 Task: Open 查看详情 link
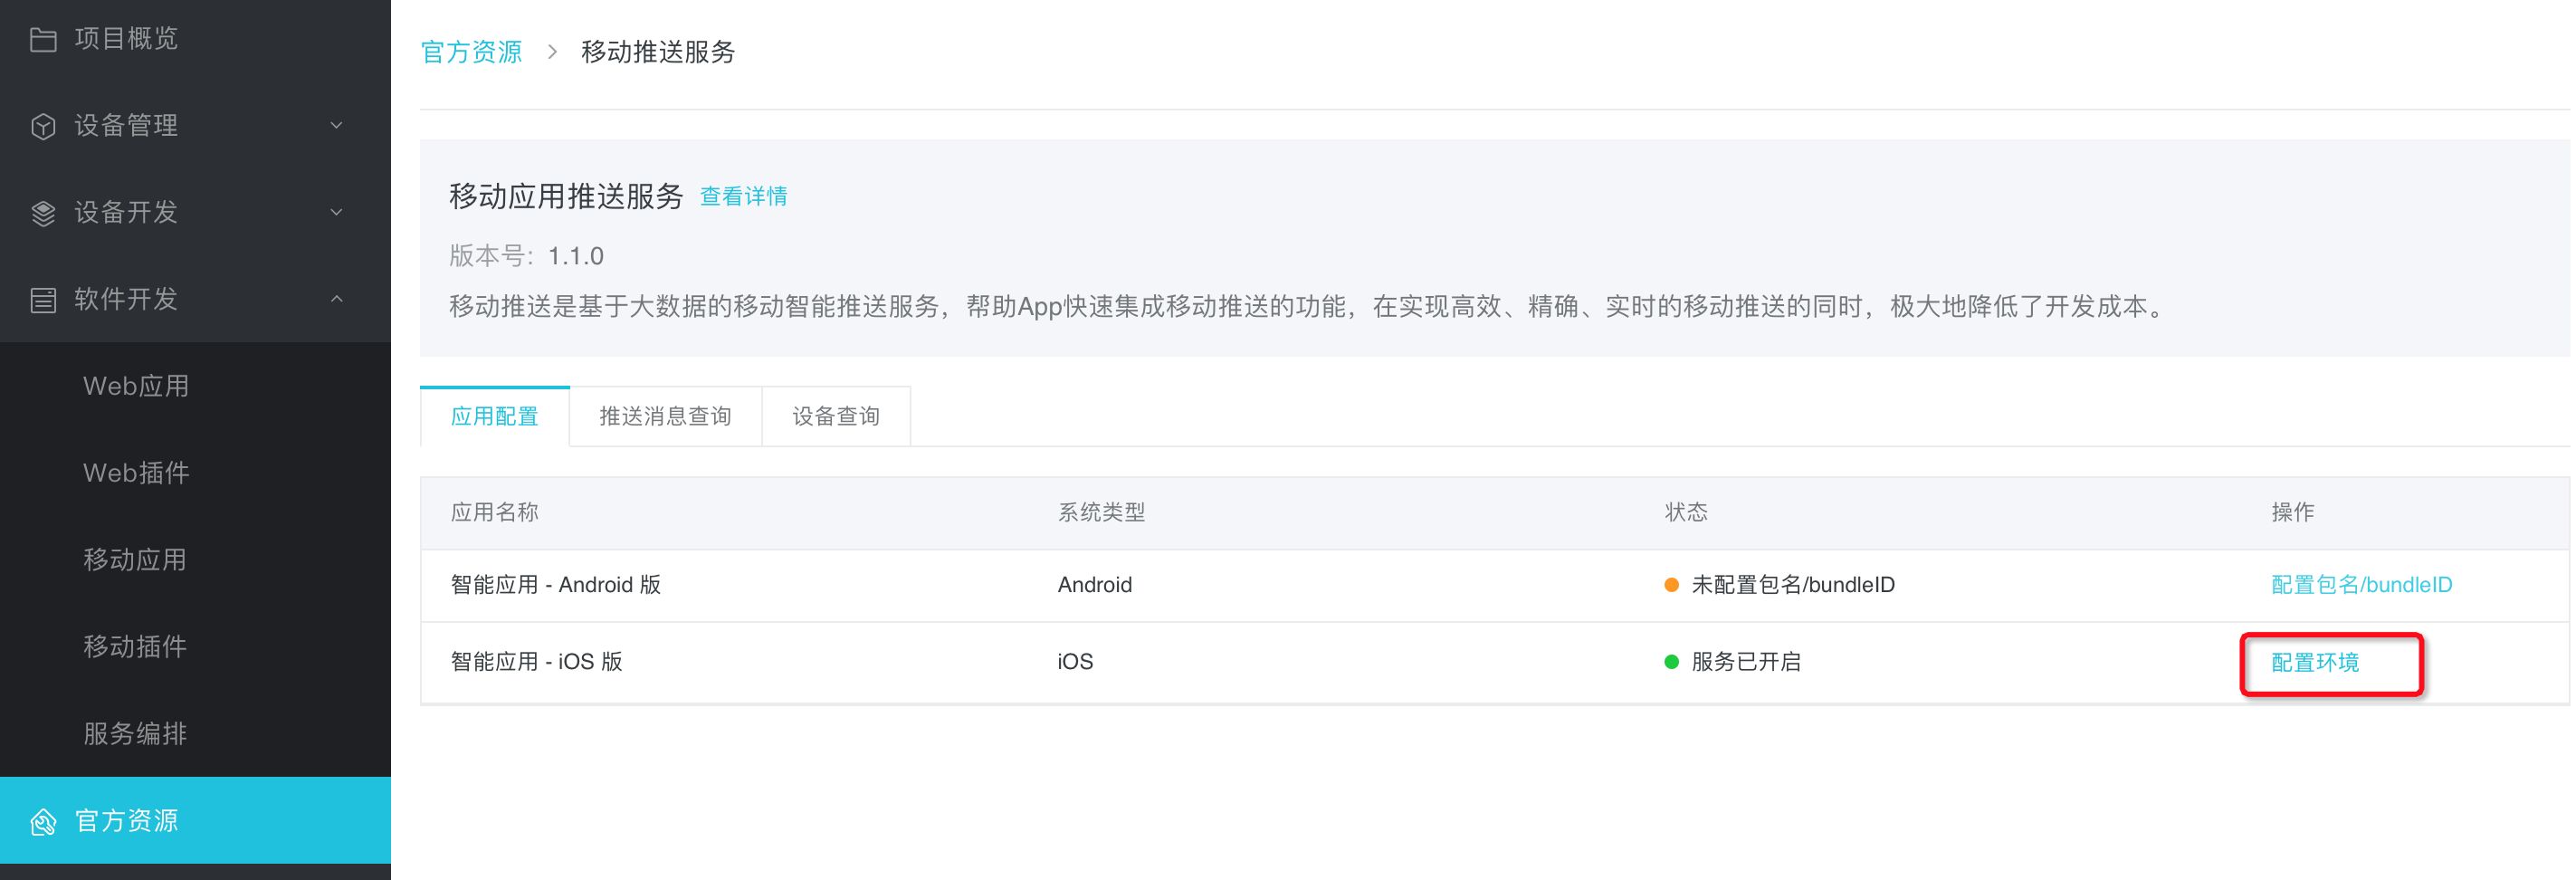(x=743, y=196)
